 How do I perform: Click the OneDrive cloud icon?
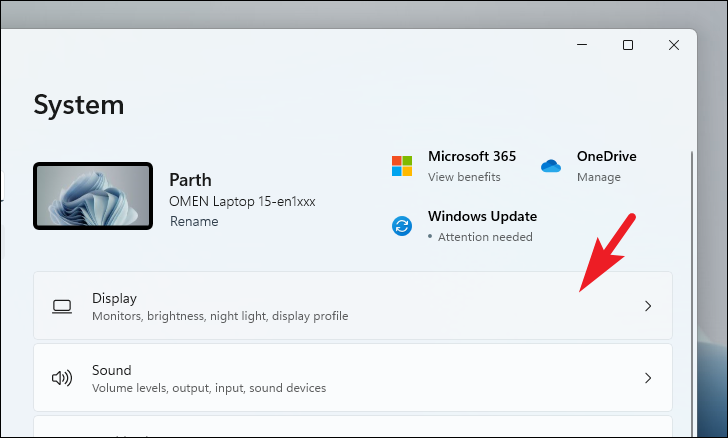tap(551, 166)
